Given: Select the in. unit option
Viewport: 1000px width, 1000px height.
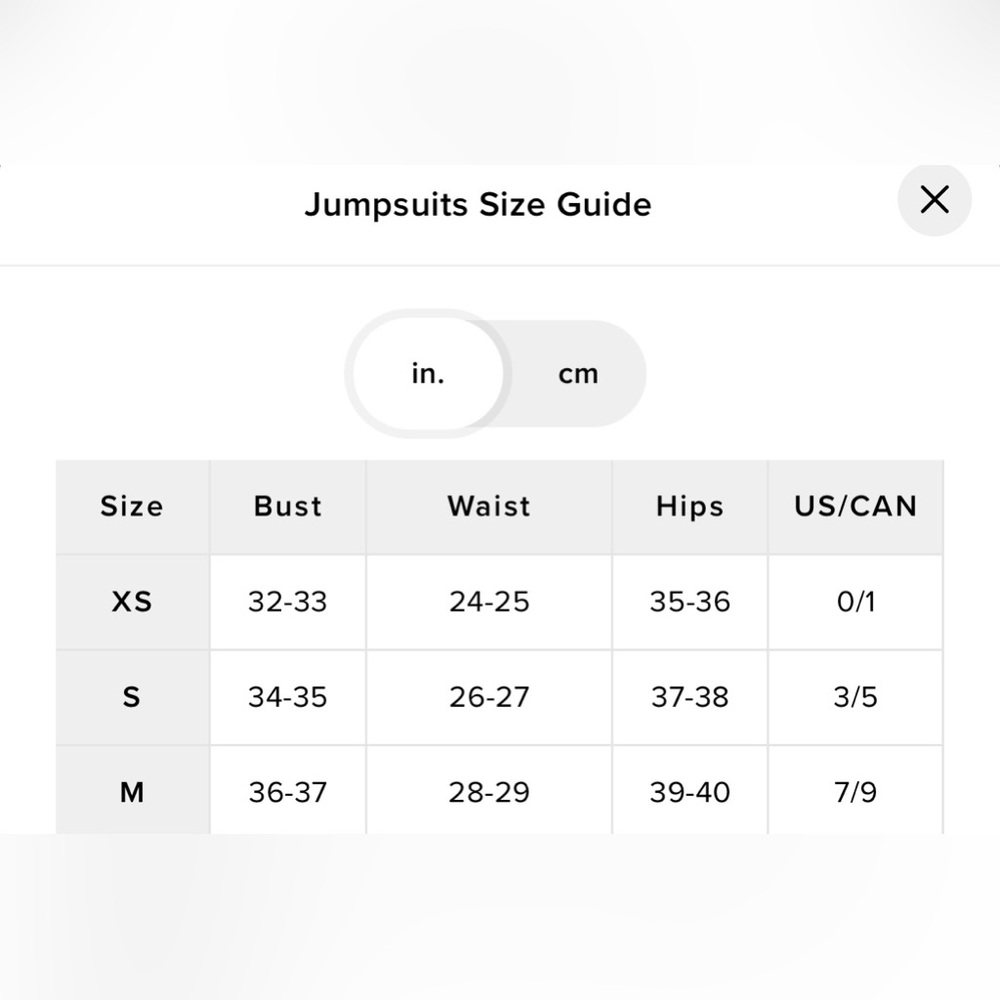Looking at the screenshot, I should [428, 374].
